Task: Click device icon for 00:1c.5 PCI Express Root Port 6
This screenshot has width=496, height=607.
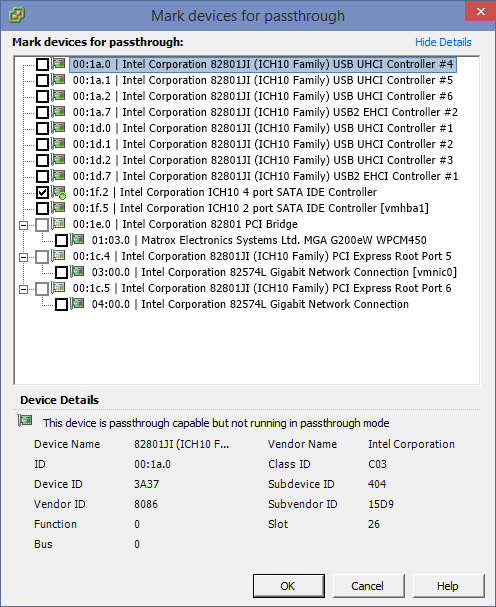Action: click(x=58, y=288)
